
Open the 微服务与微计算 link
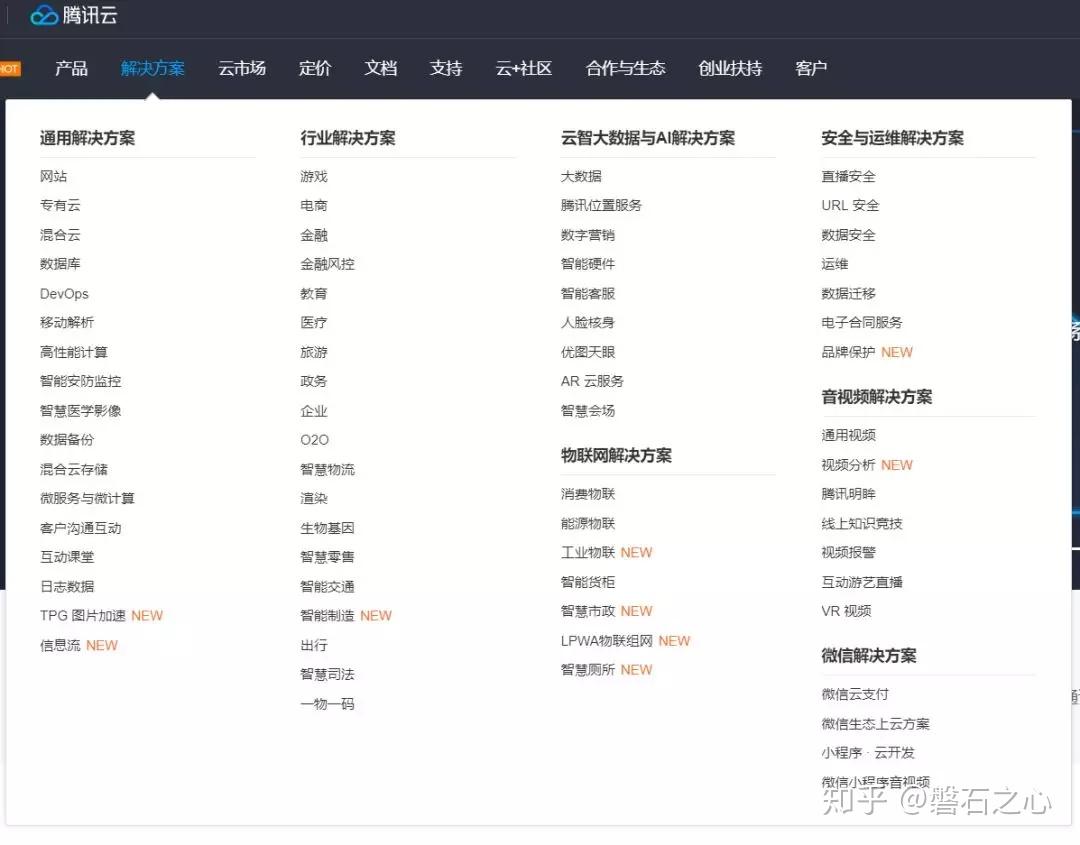pyautogui.click(x=87, y=498)
